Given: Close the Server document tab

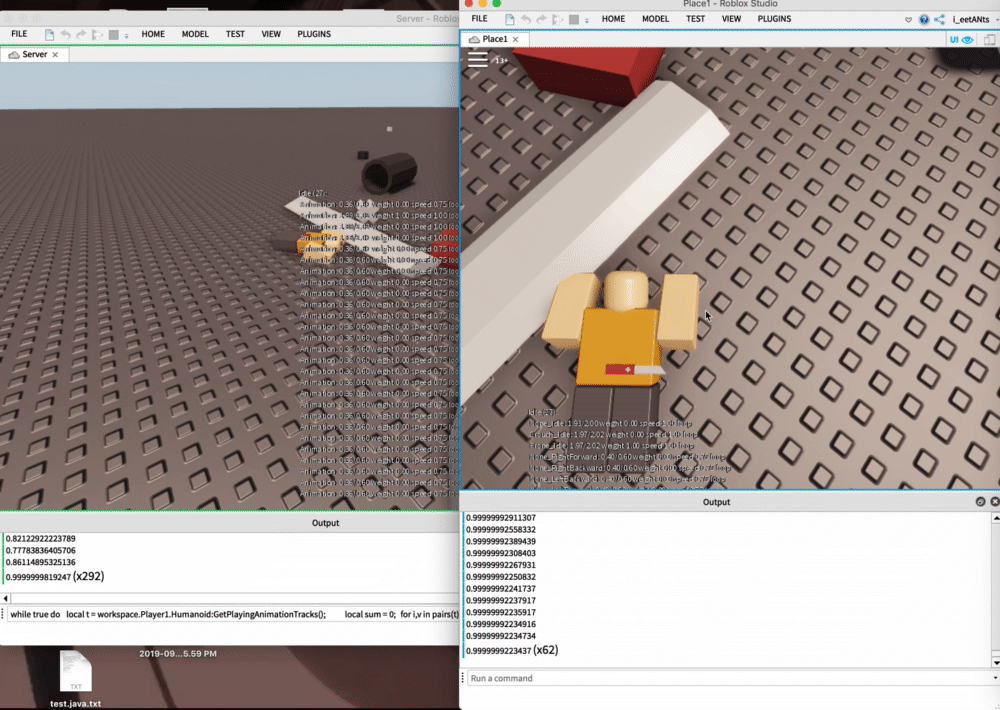Looking at the screenshot, I should [55, 55].
